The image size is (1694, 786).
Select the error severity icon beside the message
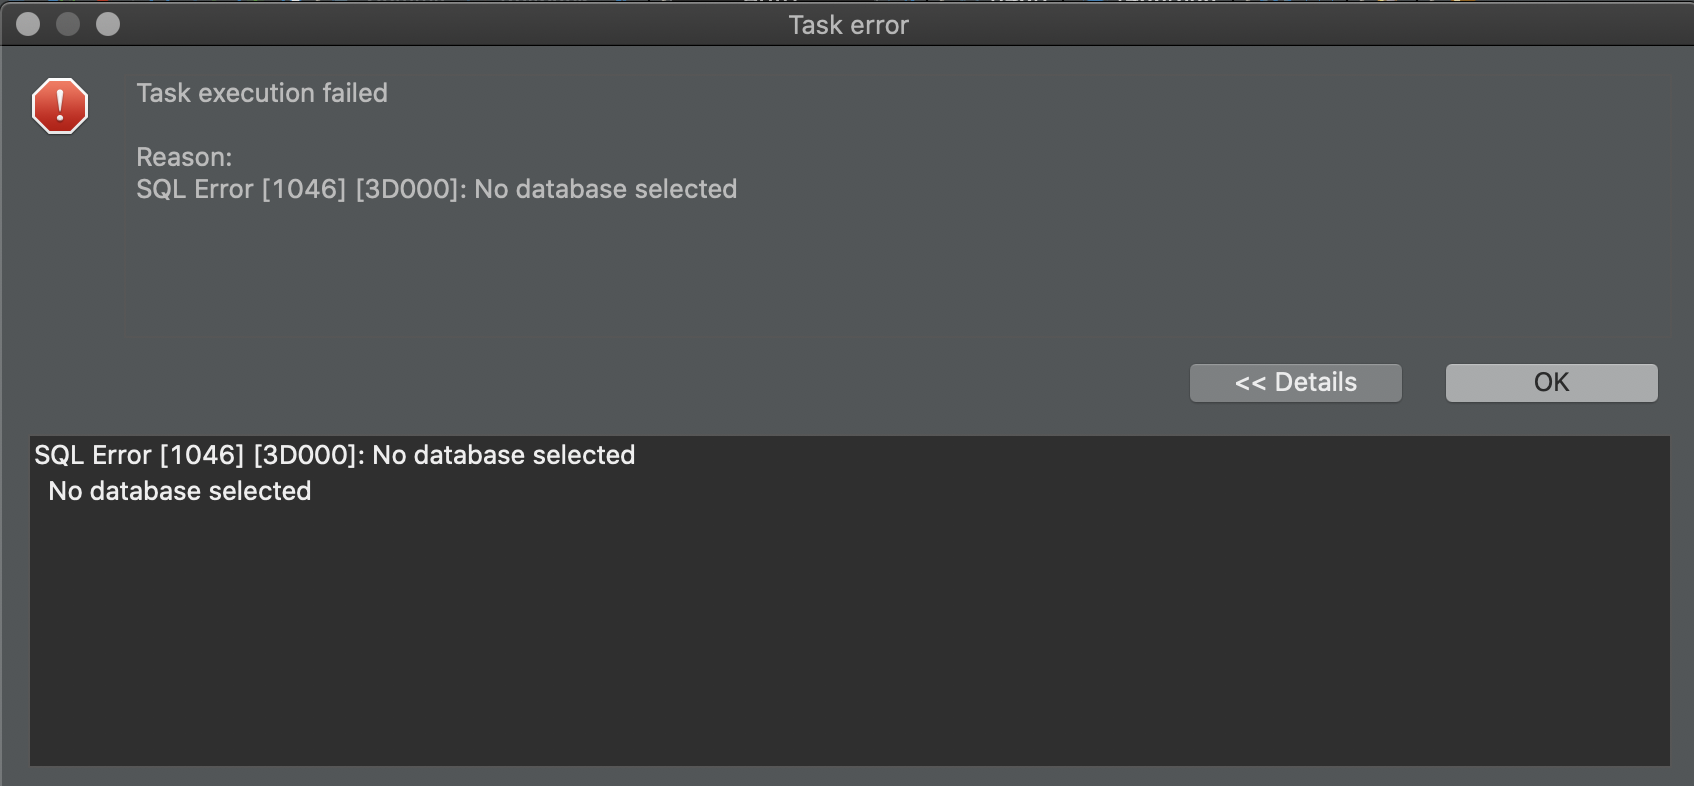60,105
